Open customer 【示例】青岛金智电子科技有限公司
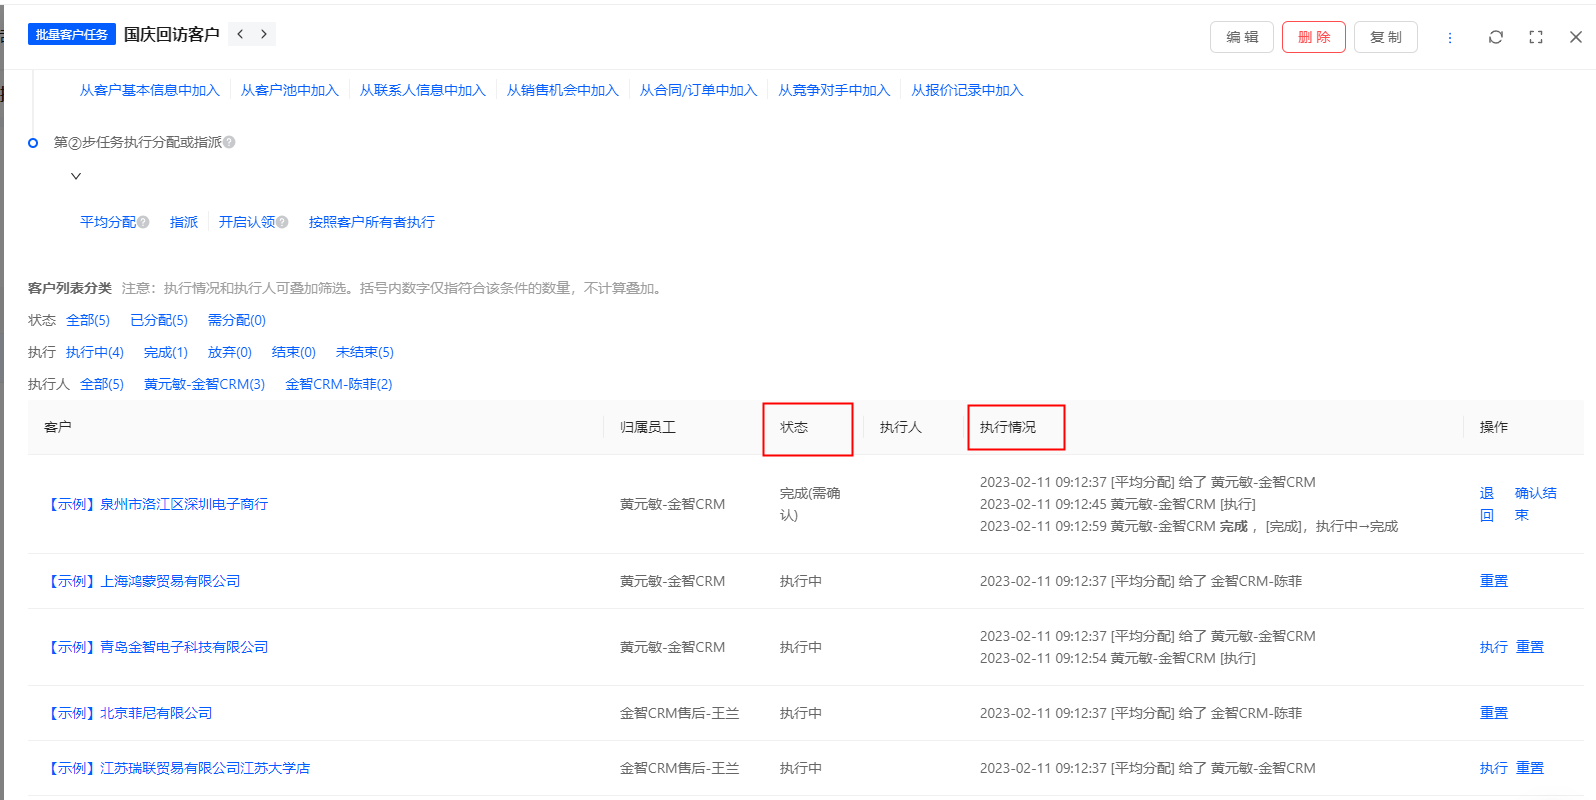Viewport: 1596px width, 800px height. click(156, 647)
